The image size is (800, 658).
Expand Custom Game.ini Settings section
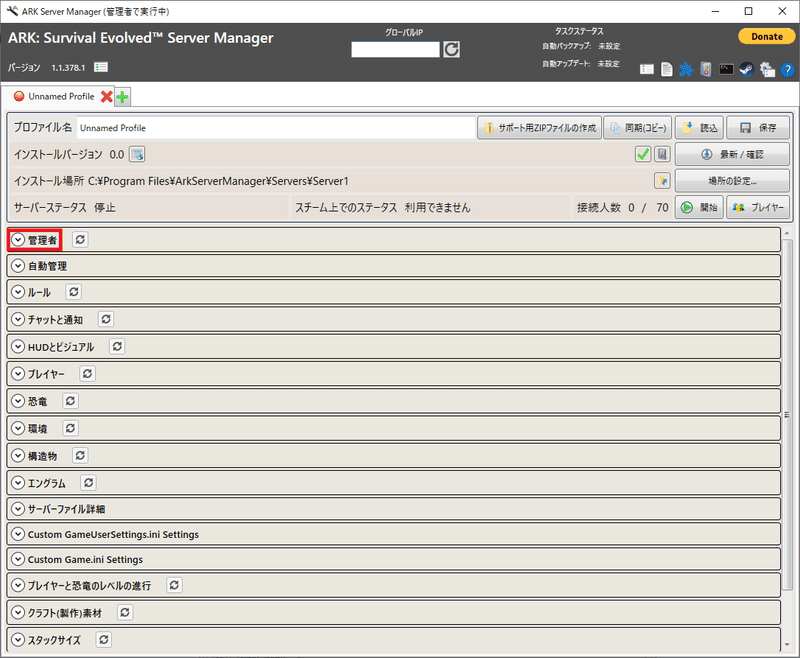click(18, 559)
